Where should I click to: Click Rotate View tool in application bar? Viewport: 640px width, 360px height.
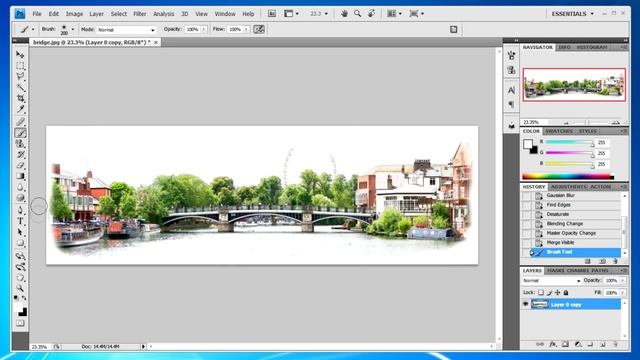point(371,13)
